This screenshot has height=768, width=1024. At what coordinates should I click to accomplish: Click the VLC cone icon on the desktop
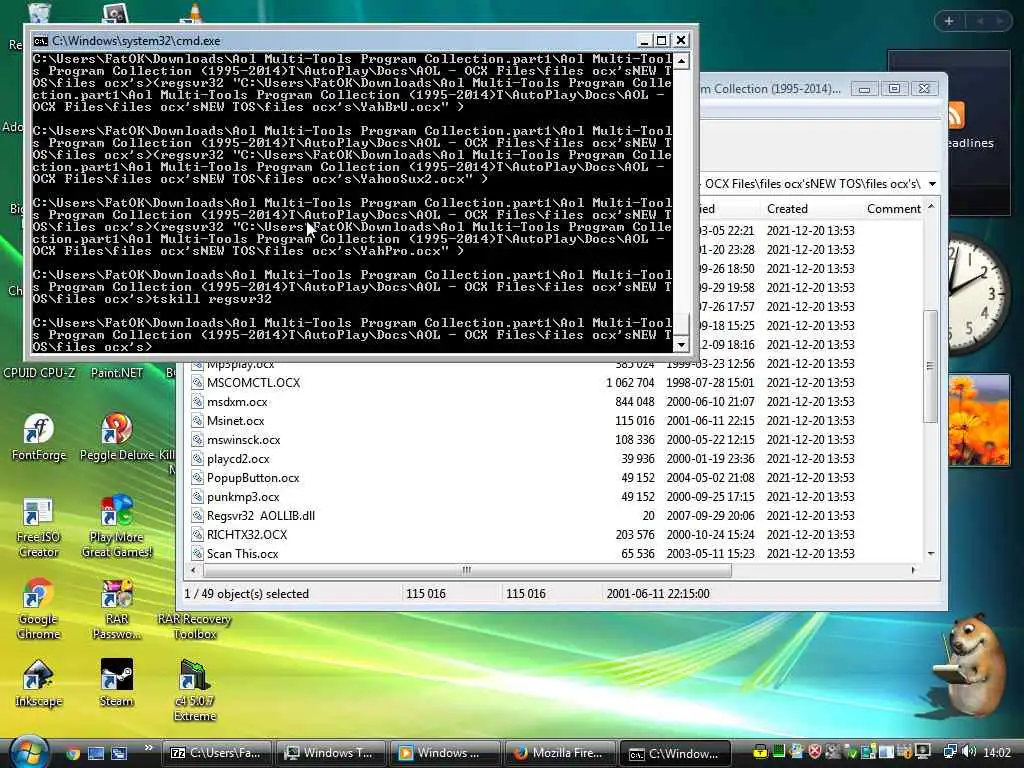(x=194, y=12)
